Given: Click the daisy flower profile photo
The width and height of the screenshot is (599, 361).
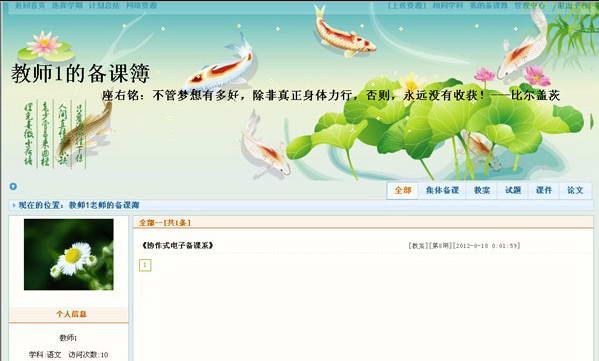Looking at the screenshot, I should point(69,254).
